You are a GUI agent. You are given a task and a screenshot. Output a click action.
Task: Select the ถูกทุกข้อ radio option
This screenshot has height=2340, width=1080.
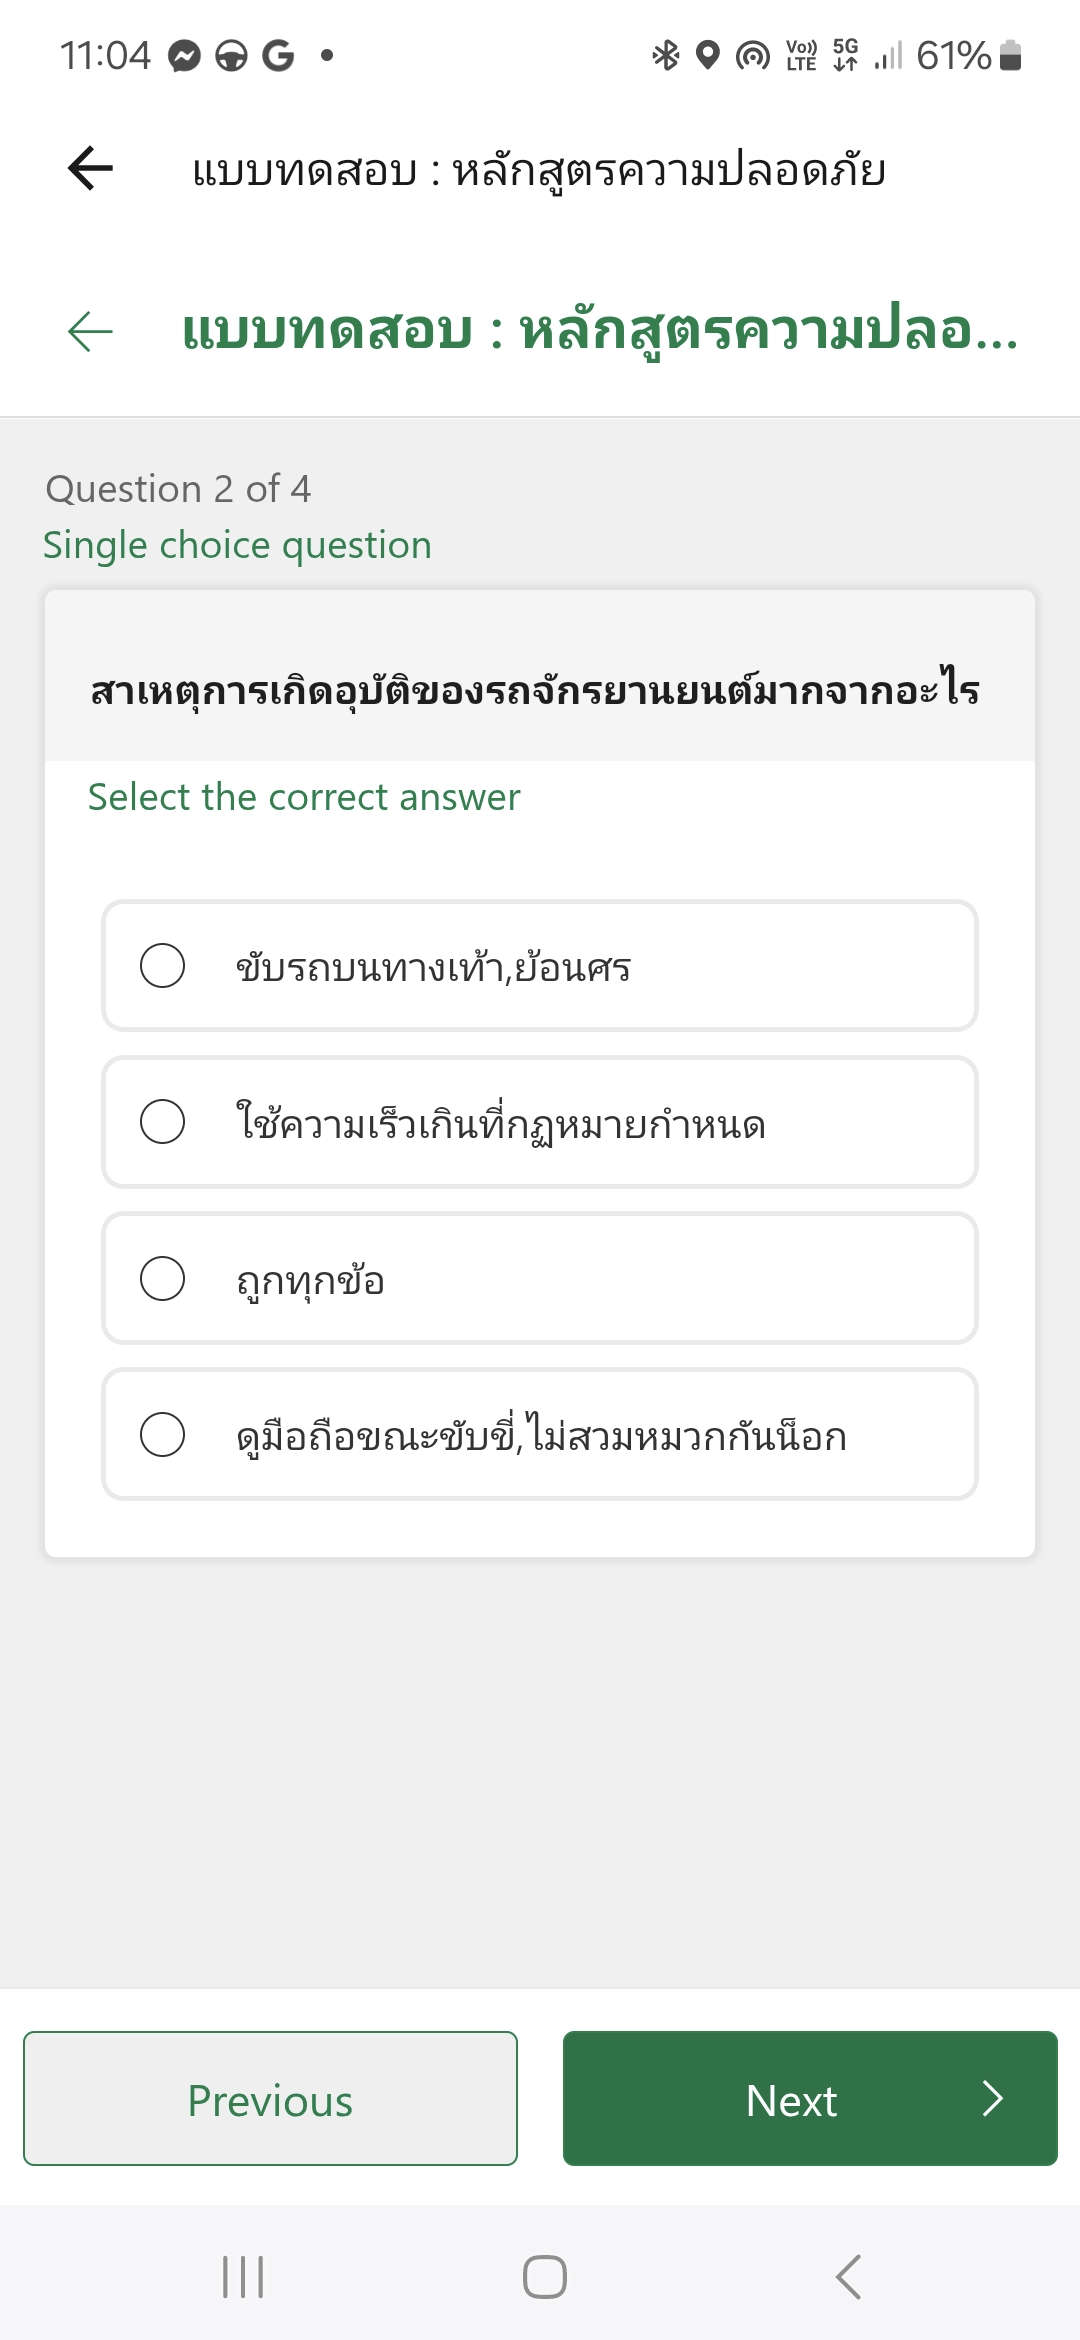tap(540, 1278)
